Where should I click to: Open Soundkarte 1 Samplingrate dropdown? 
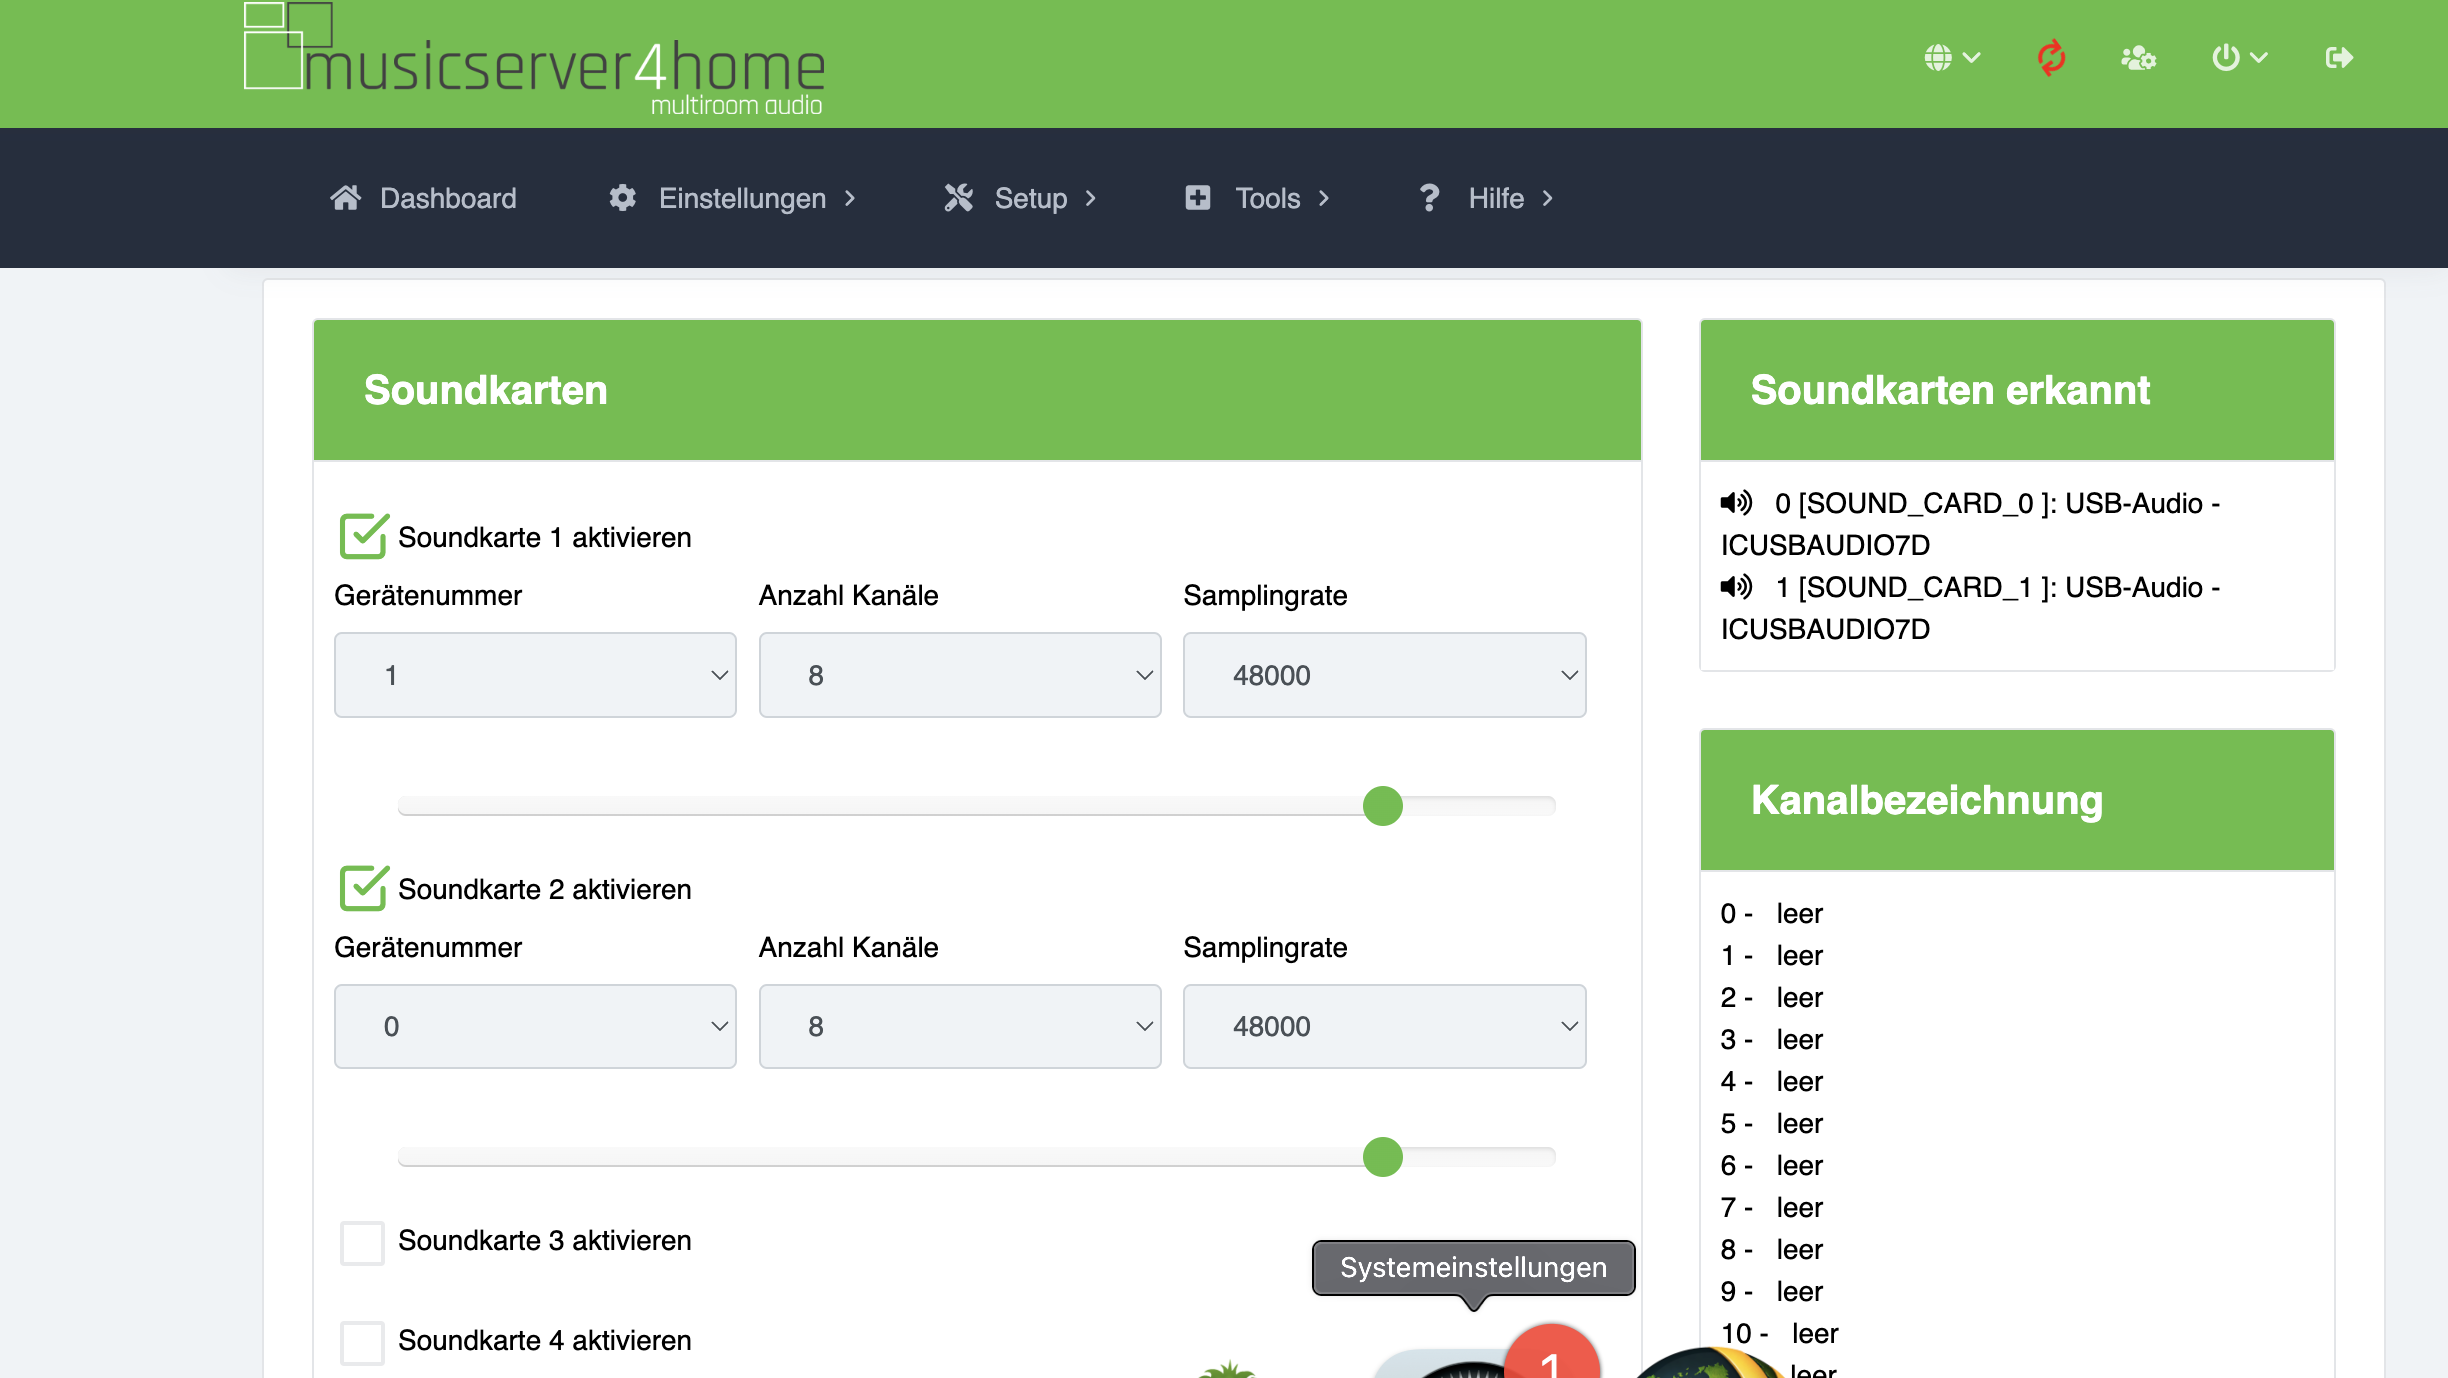pos(1384,675)
